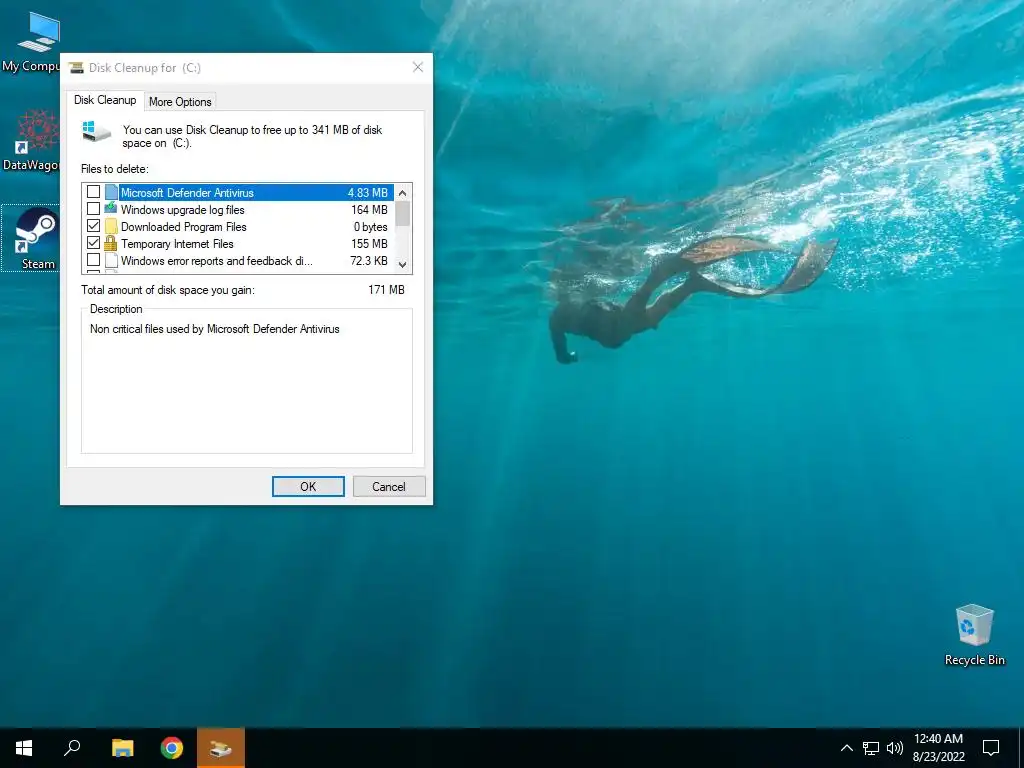Screen dimensions: 1024x768
Task: Click the clock showing 12:40 AM
Action: (938, 739)
